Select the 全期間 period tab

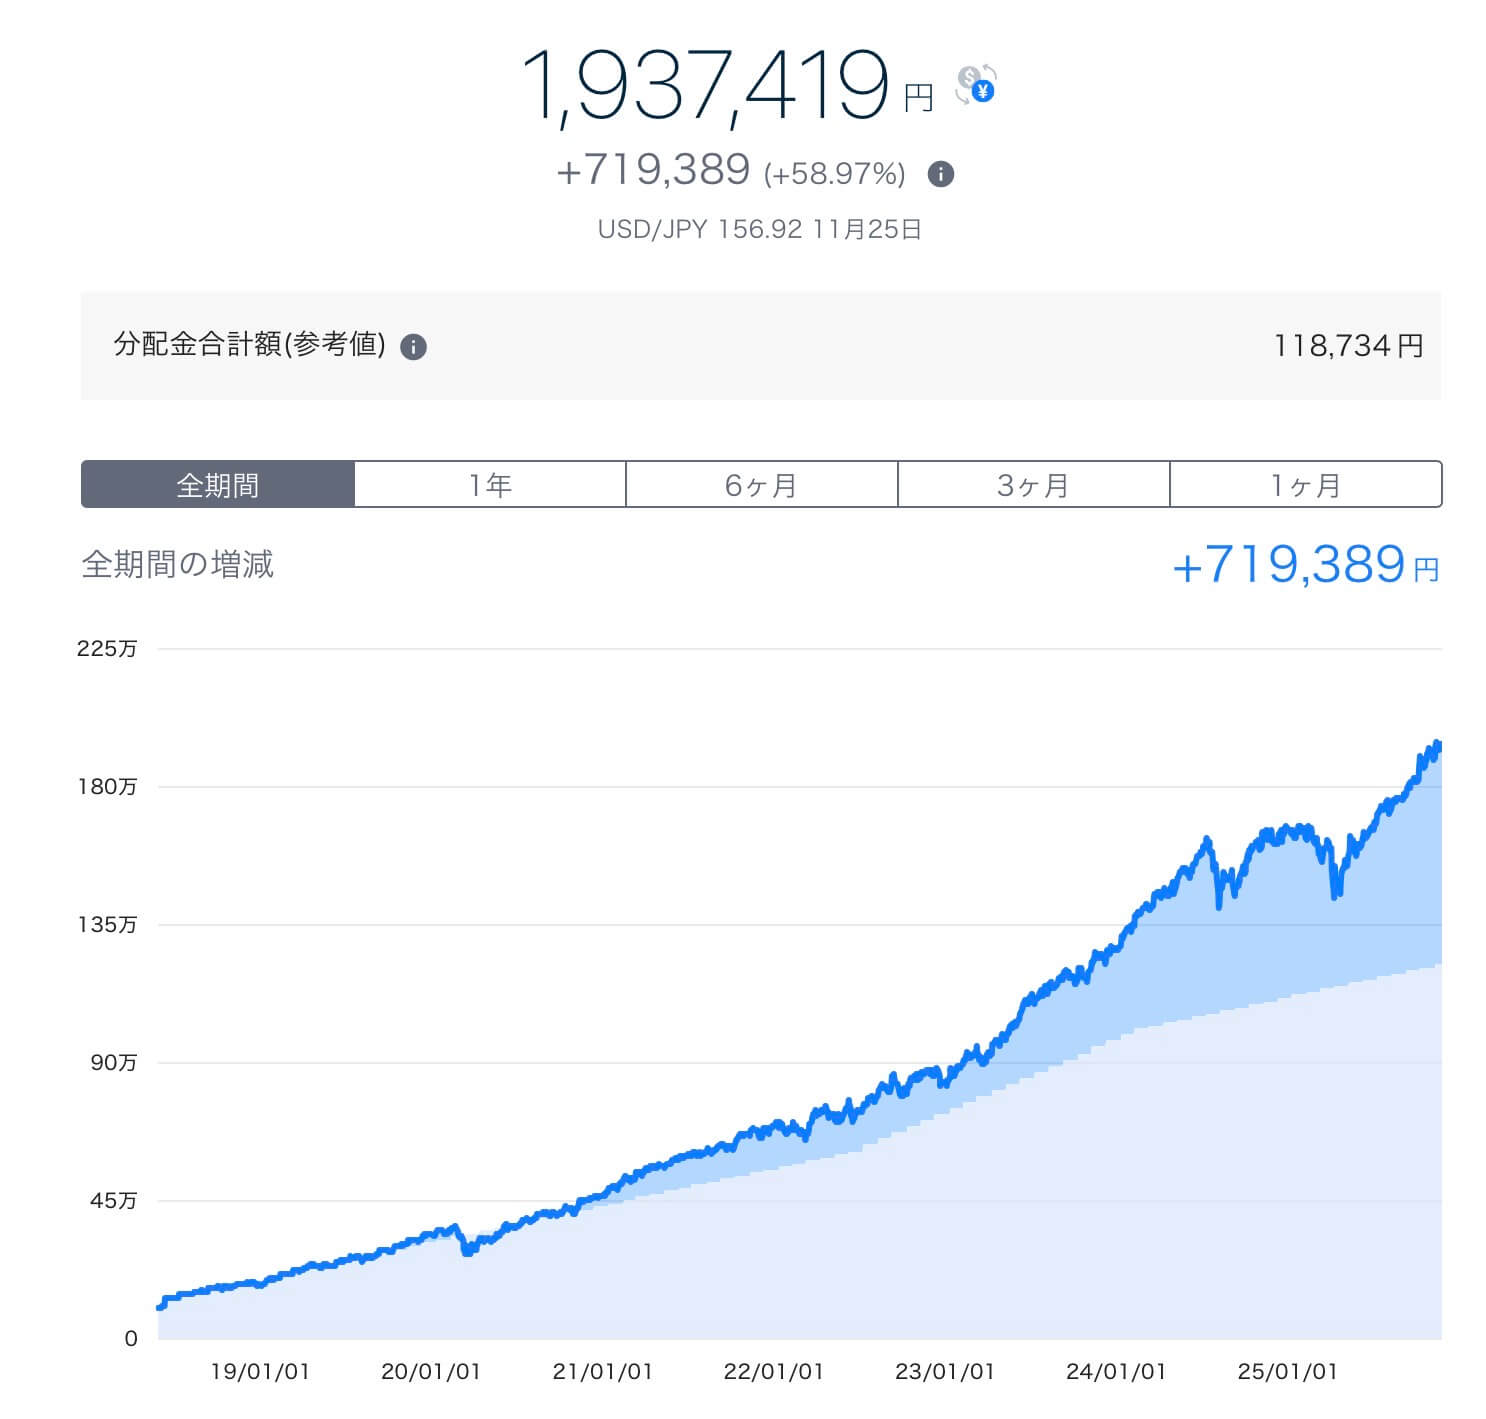tap(218, 485)
